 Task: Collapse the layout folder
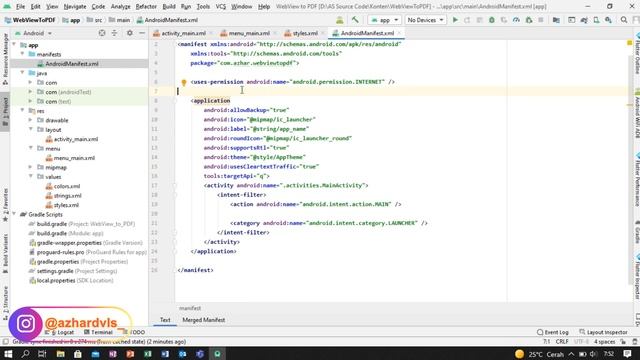[31, 129]
